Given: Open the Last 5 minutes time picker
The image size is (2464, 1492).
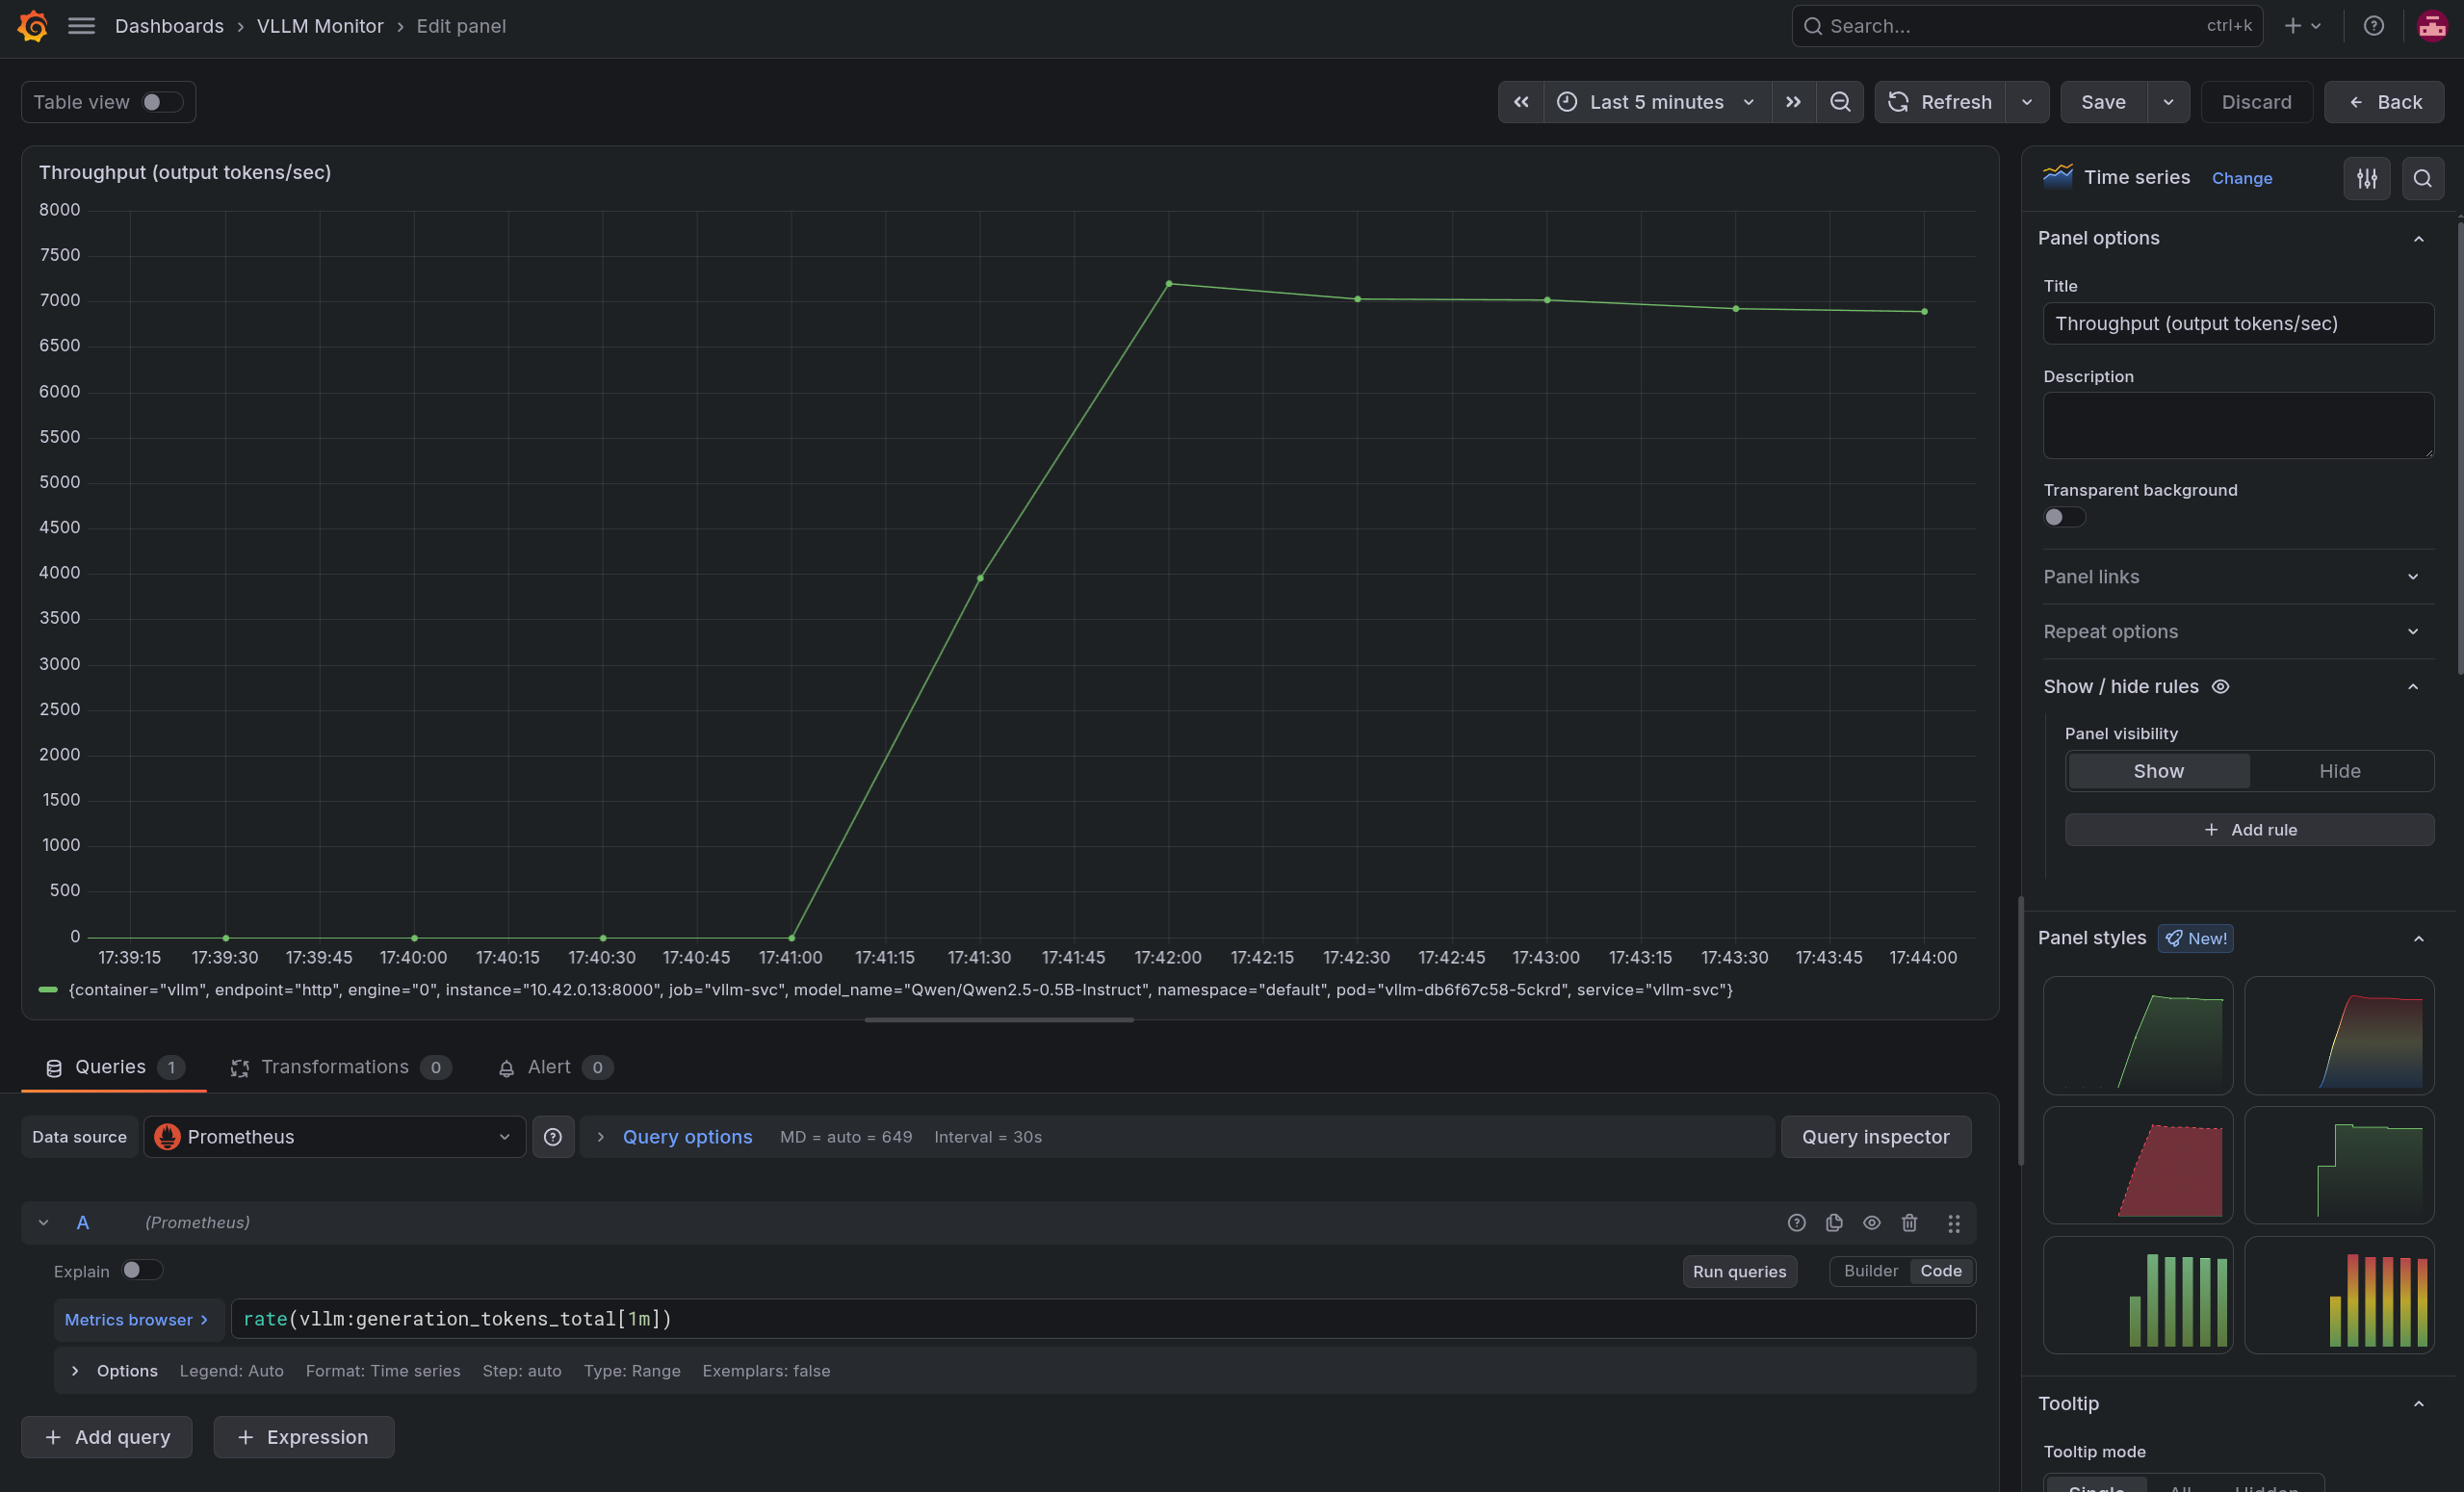Looking at the screenshot, I should pyautogui.click(x=1658, y=102).
